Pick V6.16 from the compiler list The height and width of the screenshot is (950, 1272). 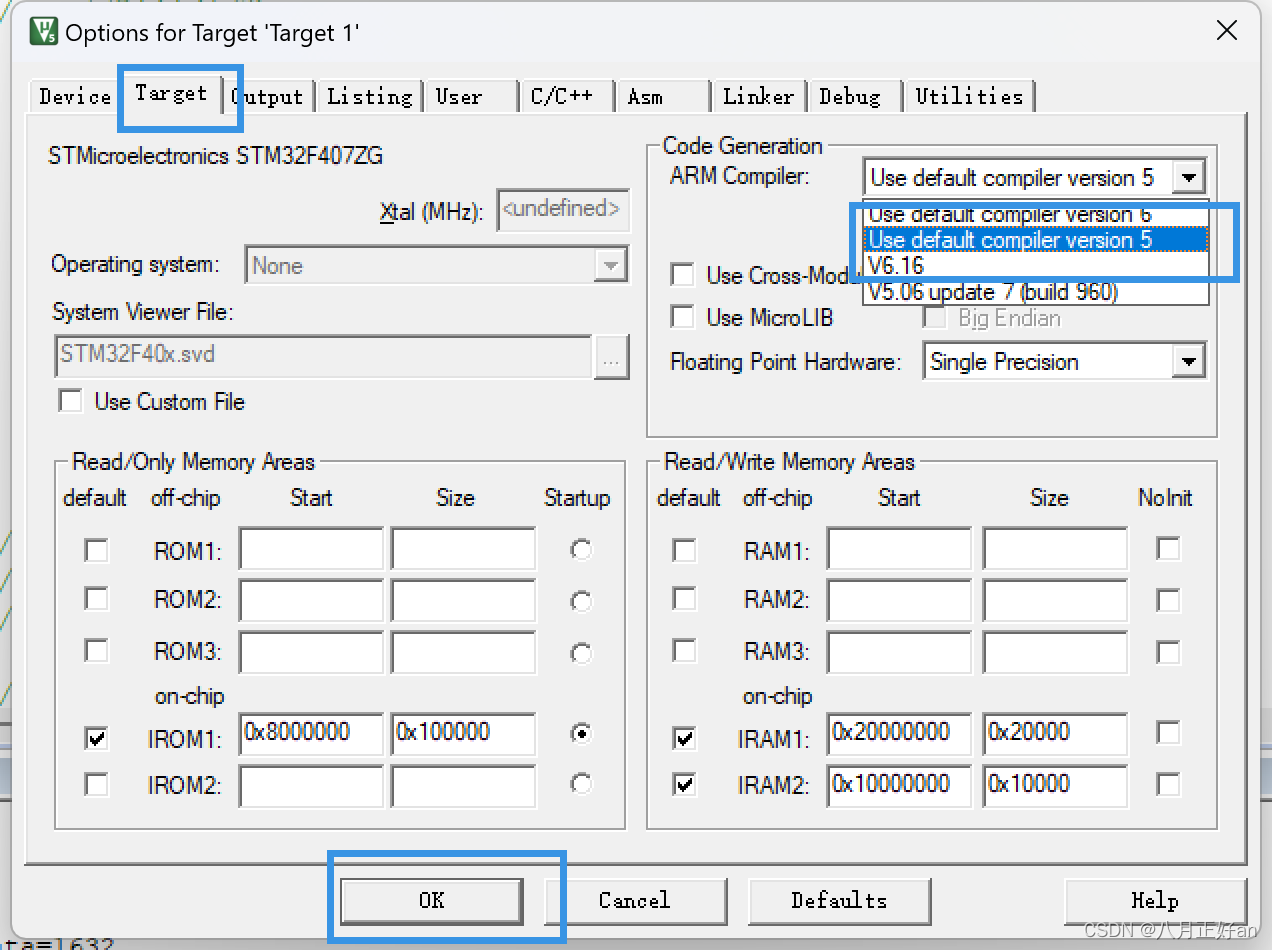pos(1035,266)
